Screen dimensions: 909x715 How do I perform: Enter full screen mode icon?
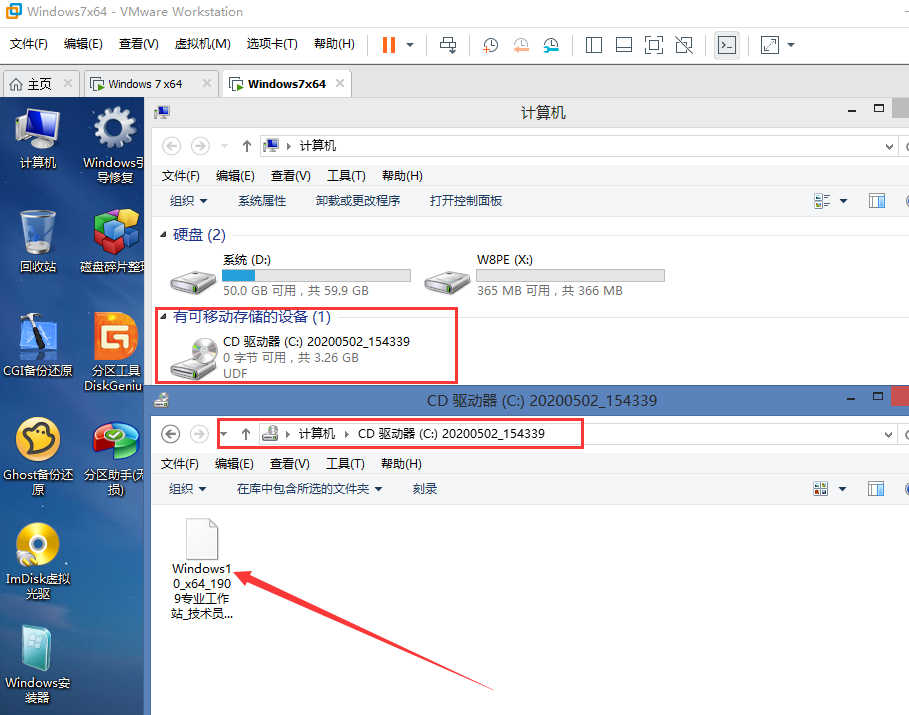654,45
